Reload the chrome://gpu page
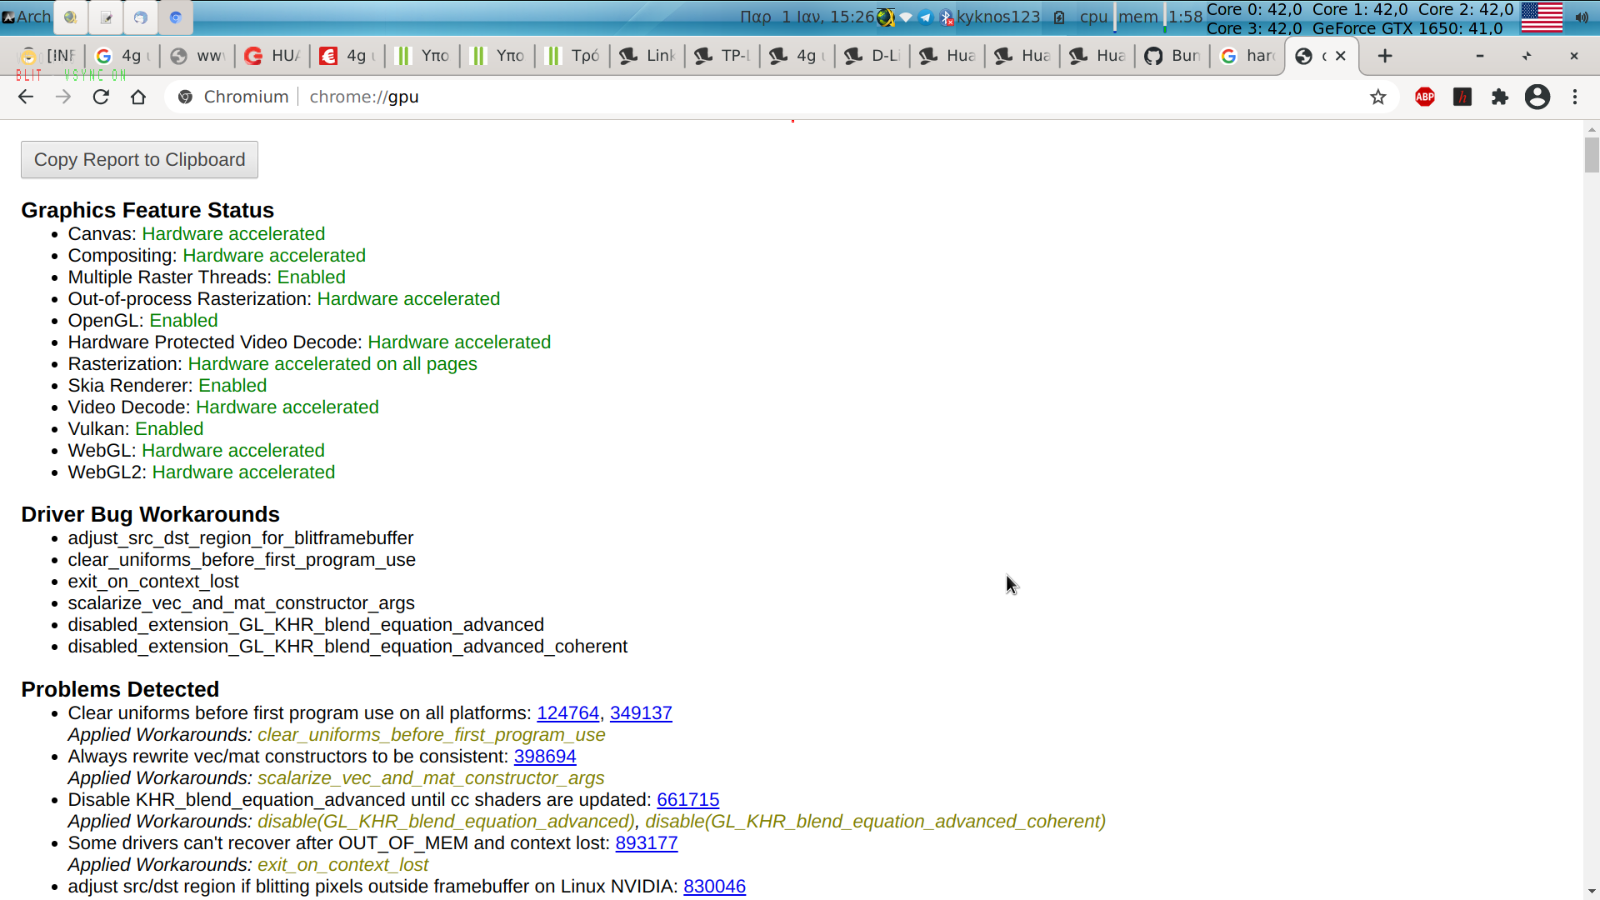 pos(101,97)
